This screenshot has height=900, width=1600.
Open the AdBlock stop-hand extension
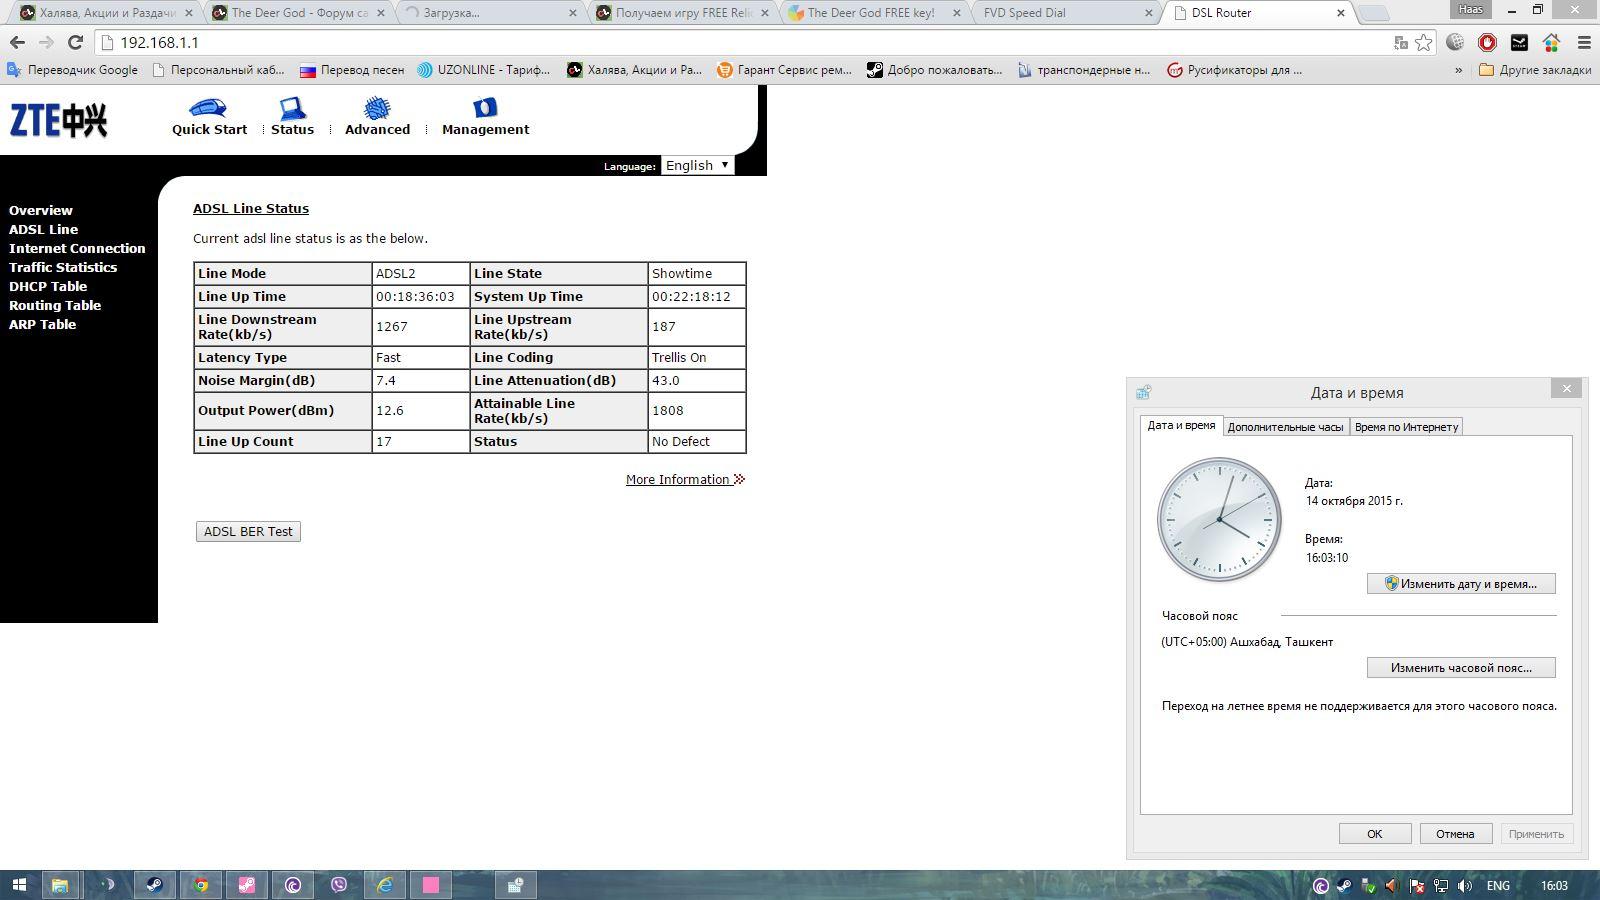coord(1487,42)
